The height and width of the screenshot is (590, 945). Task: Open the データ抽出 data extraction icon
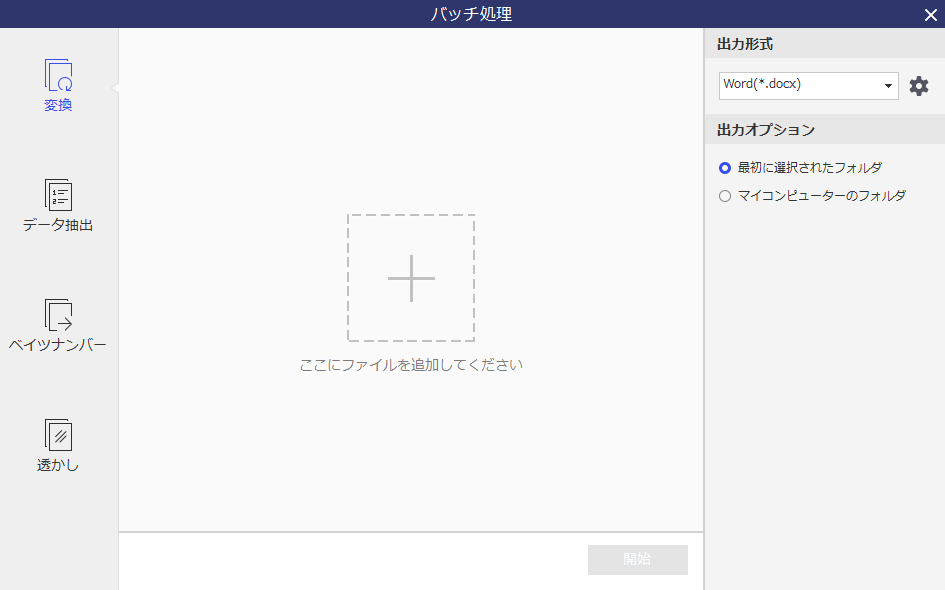58,195
